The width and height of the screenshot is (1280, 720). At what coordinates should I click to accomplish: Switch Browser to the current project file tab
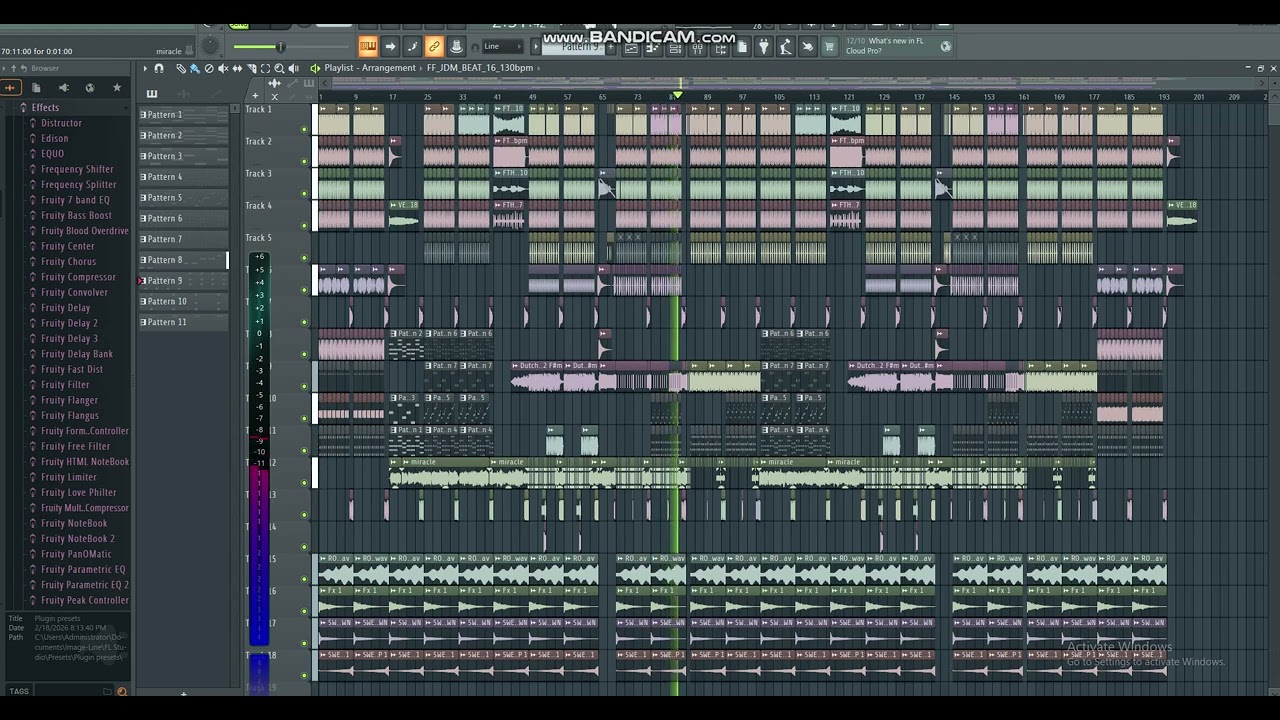[37, 87]
